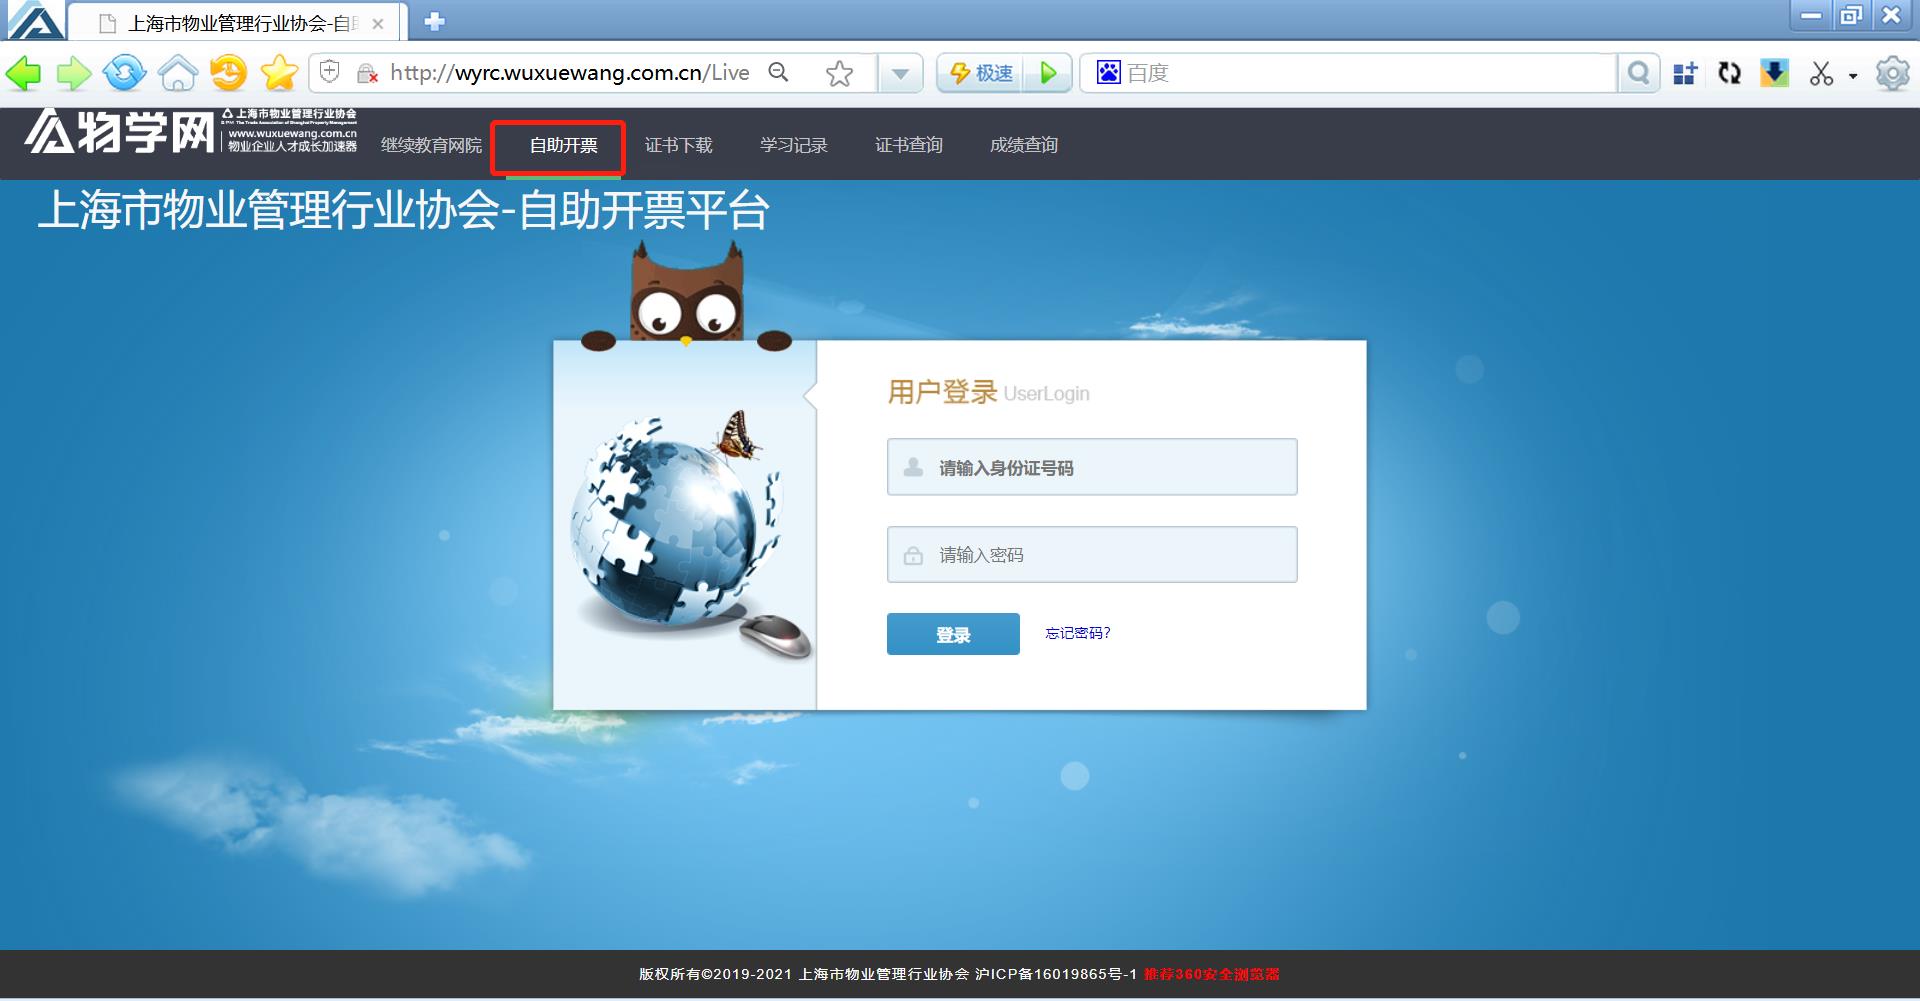
Task: Expand the address bar dropdown arrow
Action: coord(900,73)
